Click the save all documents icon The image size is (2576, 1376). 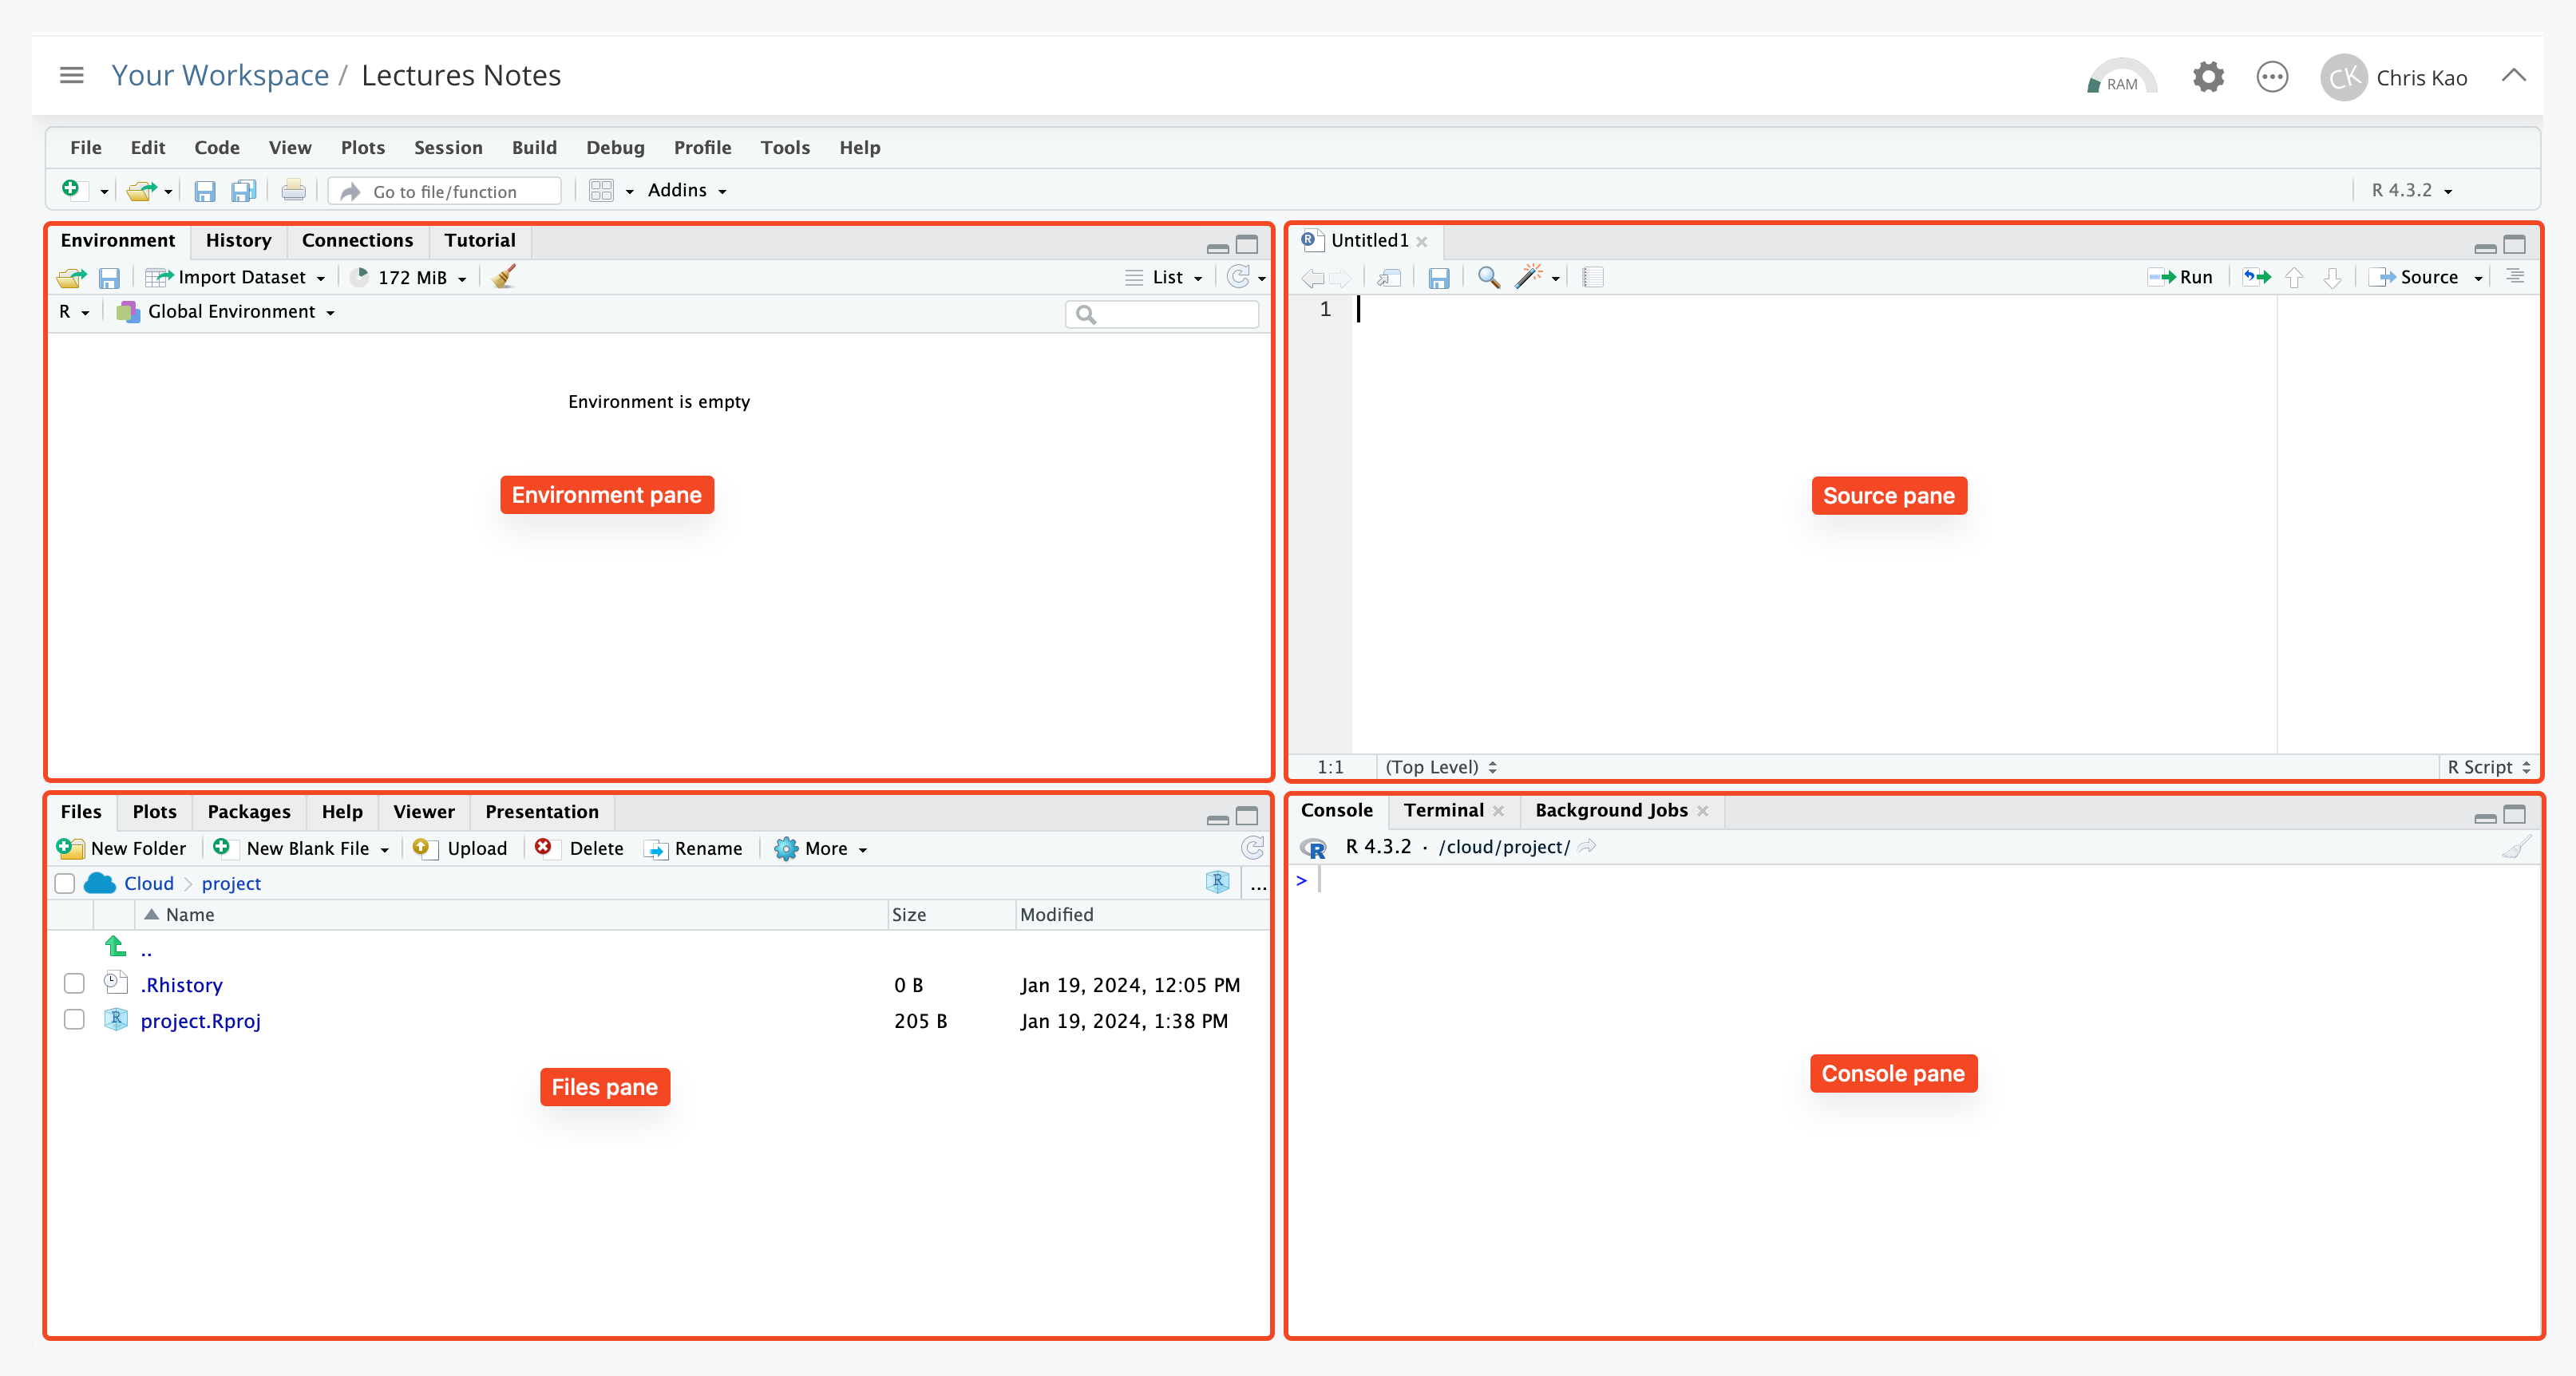[x=243, y=190]
